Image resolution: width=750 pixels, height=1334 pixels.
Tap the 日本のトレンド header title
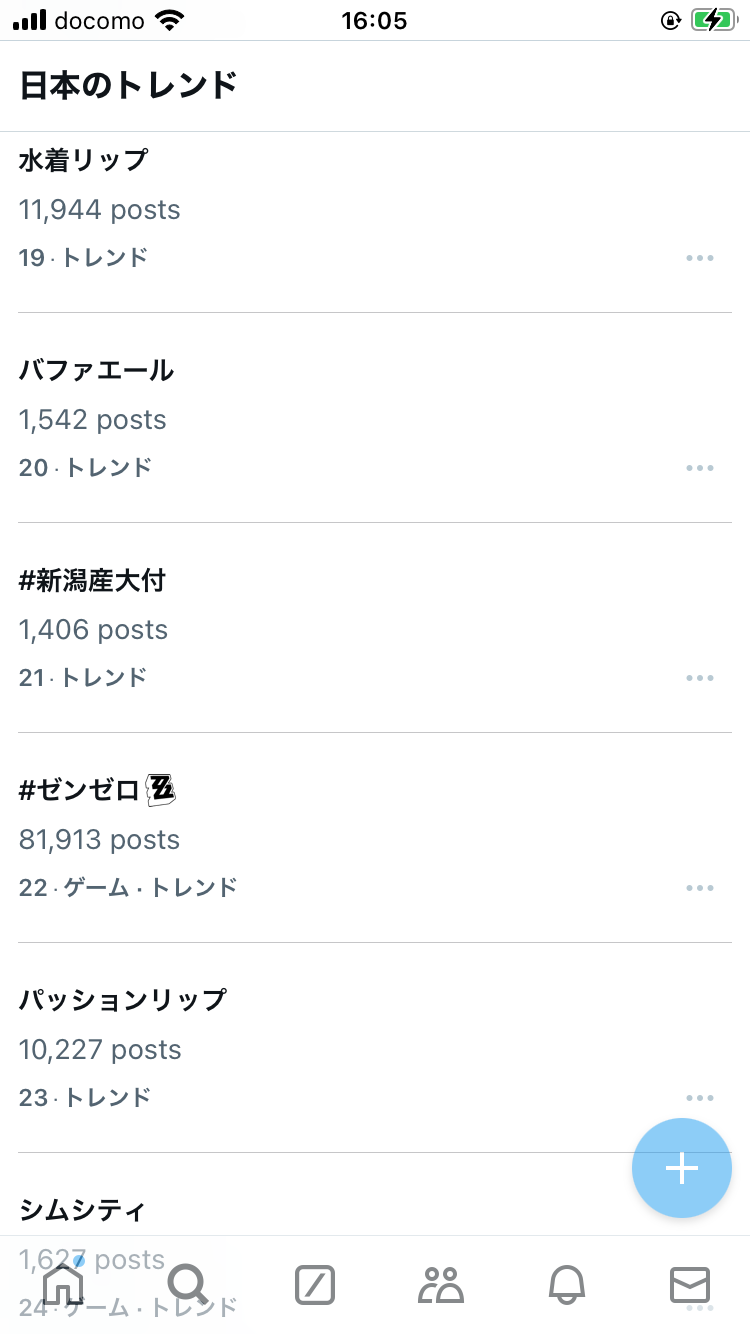(x=128, y=86)
